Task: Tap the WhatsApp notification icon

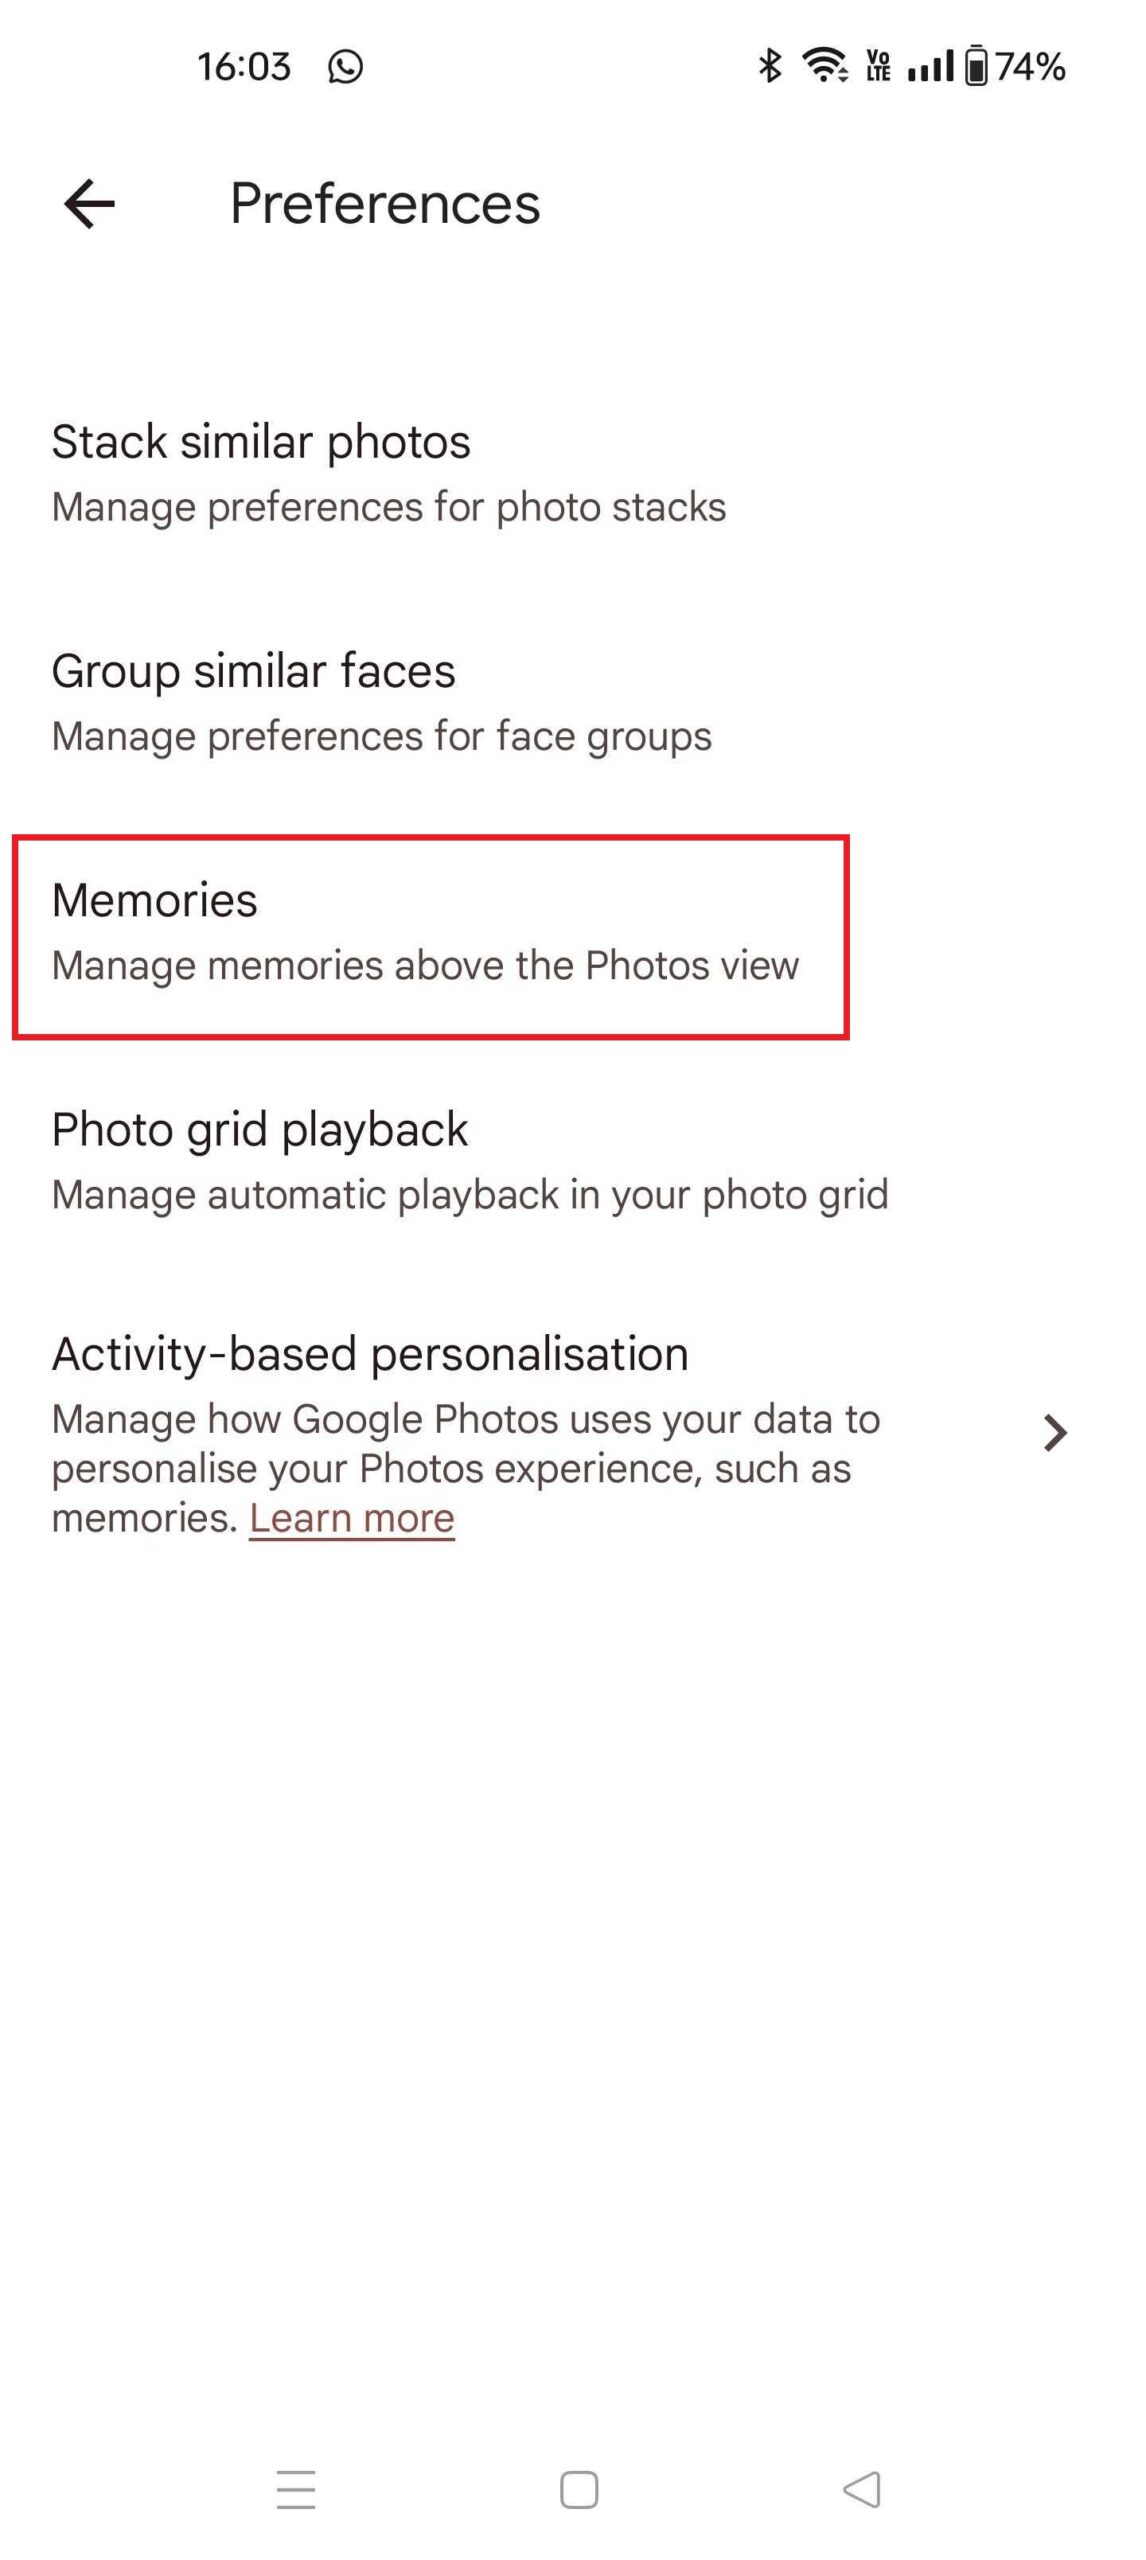Action: tap(345, 67)
